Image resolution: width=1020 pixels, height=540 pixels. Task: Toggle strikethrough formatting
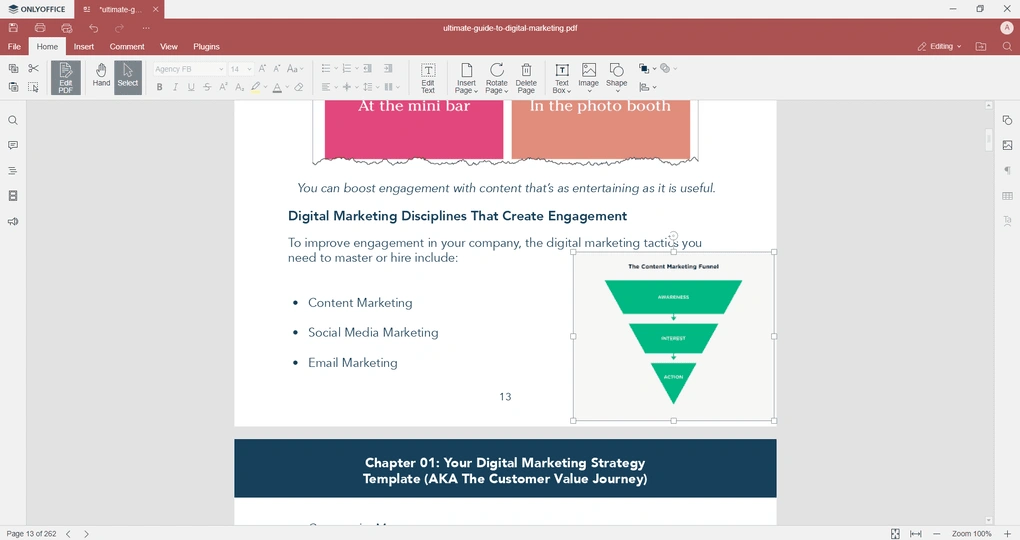(x=207, y=87)
